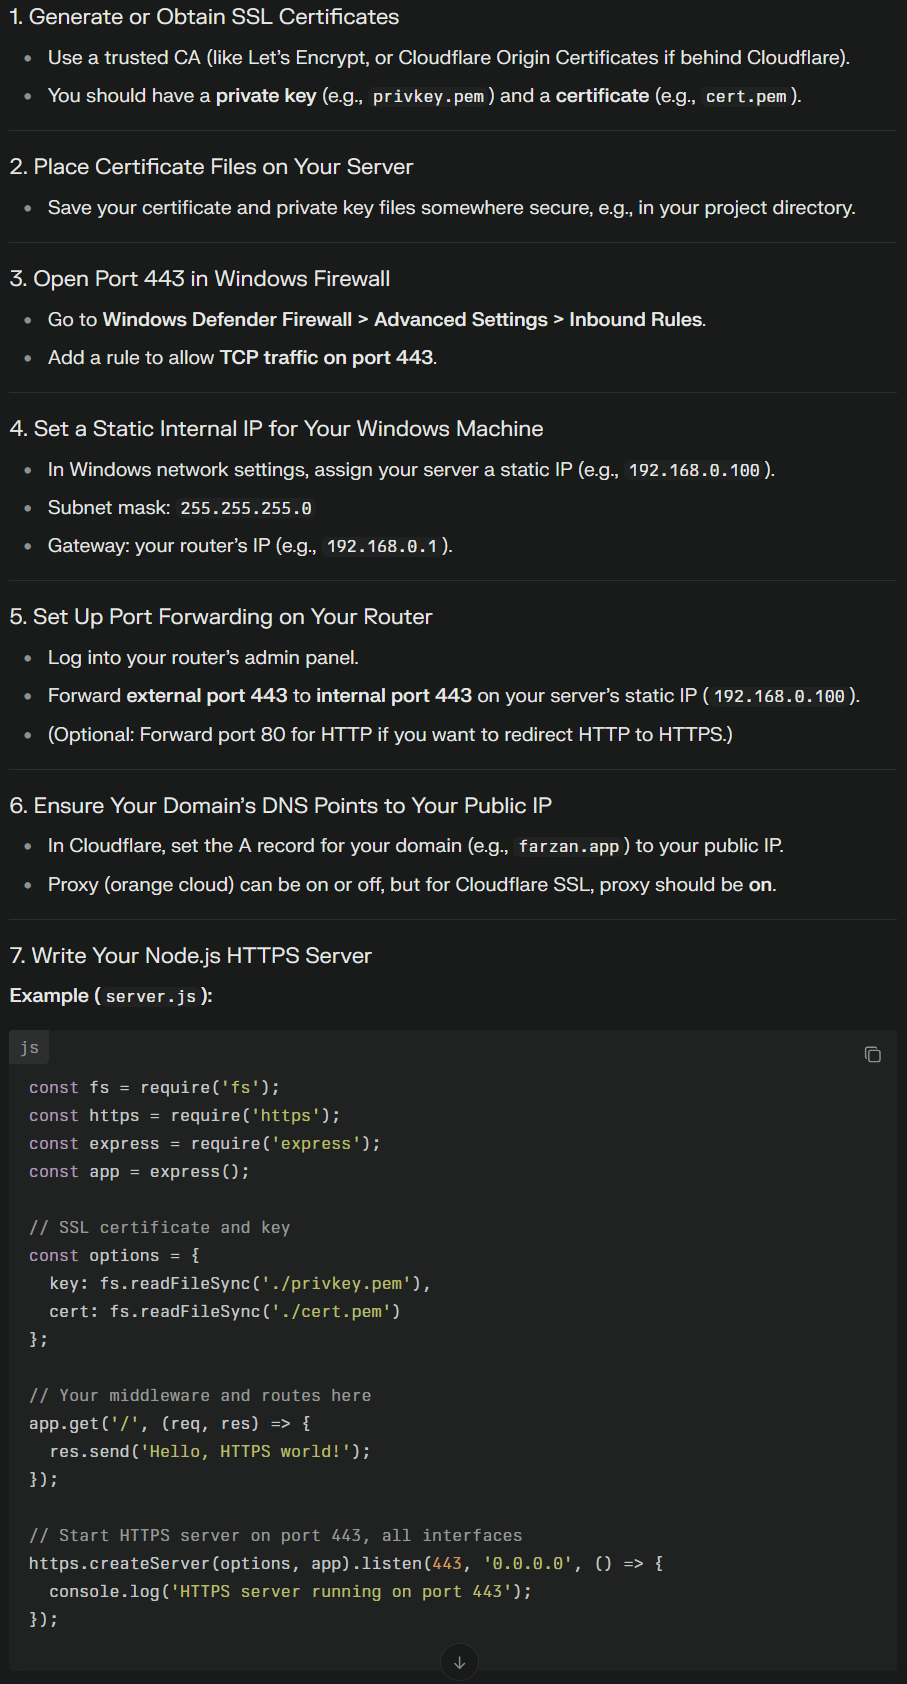The image size is (907, 1684).
Task: Click the scroll-down arrow button
Action: (x=459, y=1662)
